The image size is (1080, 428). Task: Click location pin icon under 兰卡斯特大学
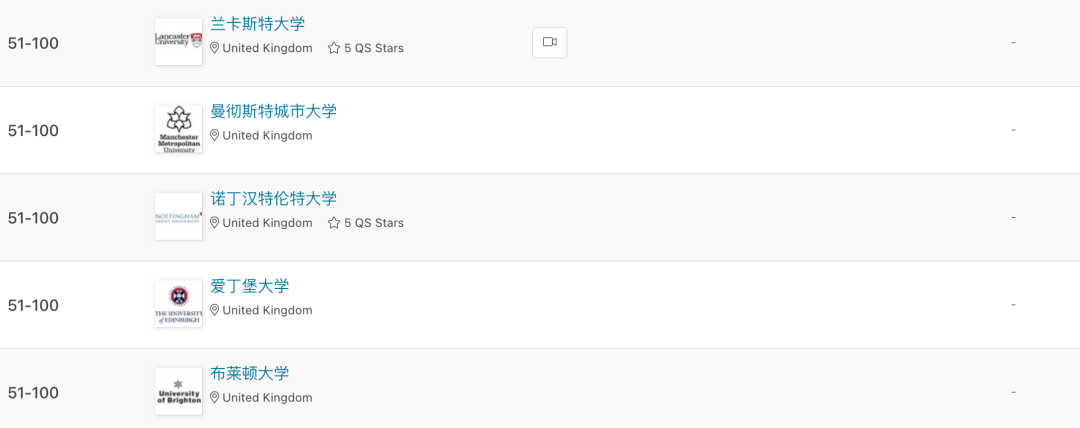[214, 48]
